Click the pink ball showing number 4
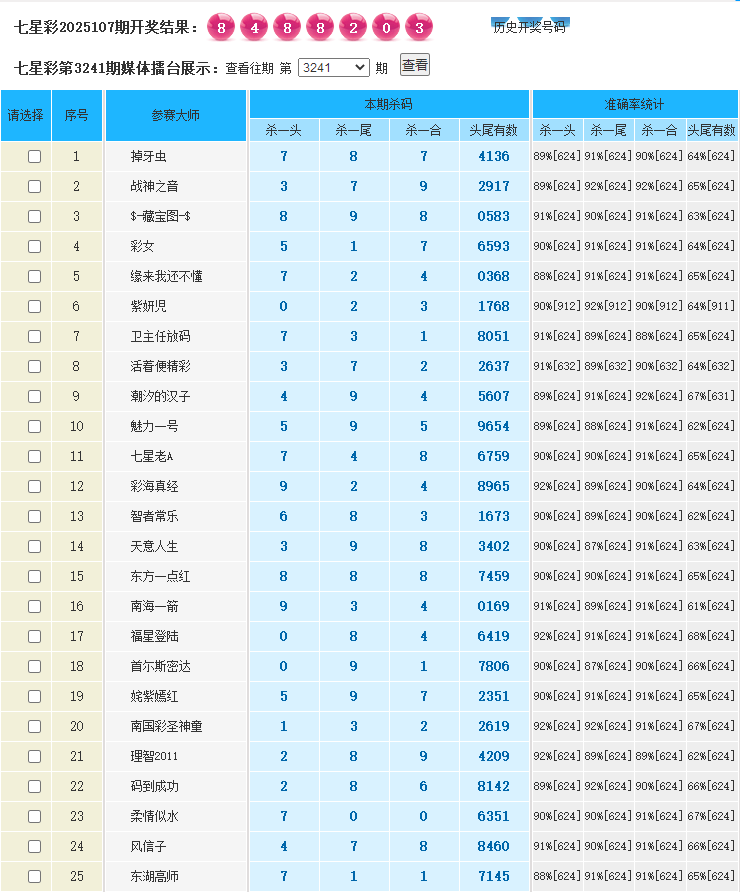Image resolution: width=740 pixels, height=892 pixels. (254, 27)
